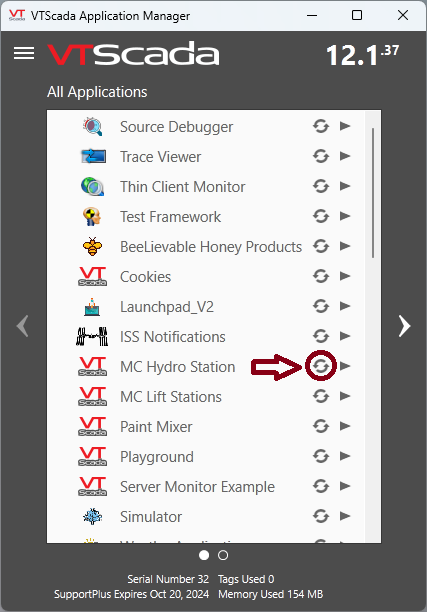Start the Paint Mixer application
The image size is (427, 612).
coord(345,426)
